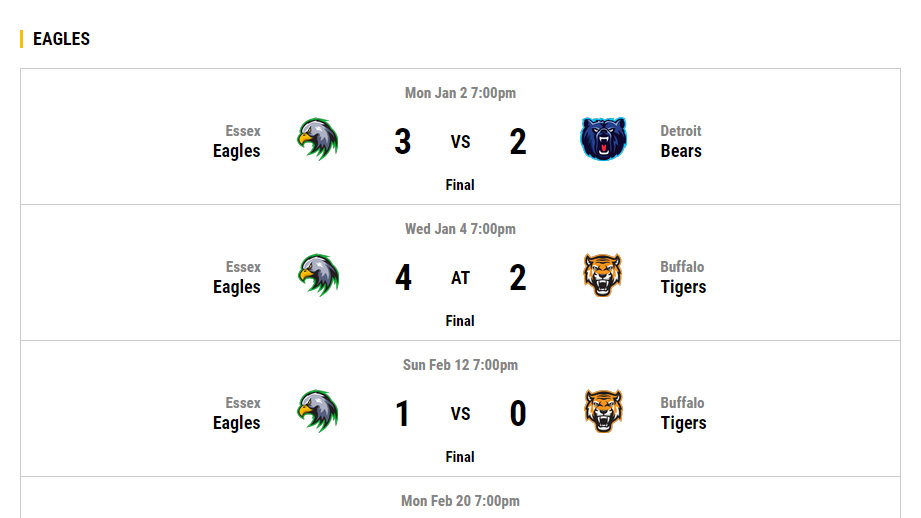
Task: Click Eagles logo in Jan 4 game
Action: click(318, 276)
